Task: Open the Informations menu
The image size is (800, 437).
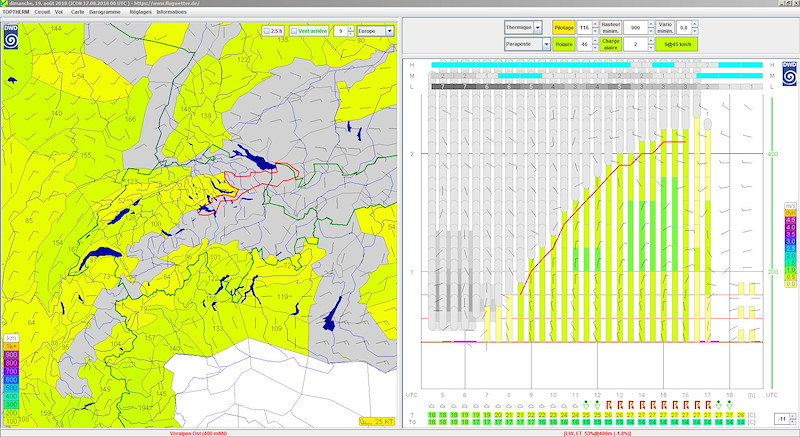Action: click(x=171, y=12)
